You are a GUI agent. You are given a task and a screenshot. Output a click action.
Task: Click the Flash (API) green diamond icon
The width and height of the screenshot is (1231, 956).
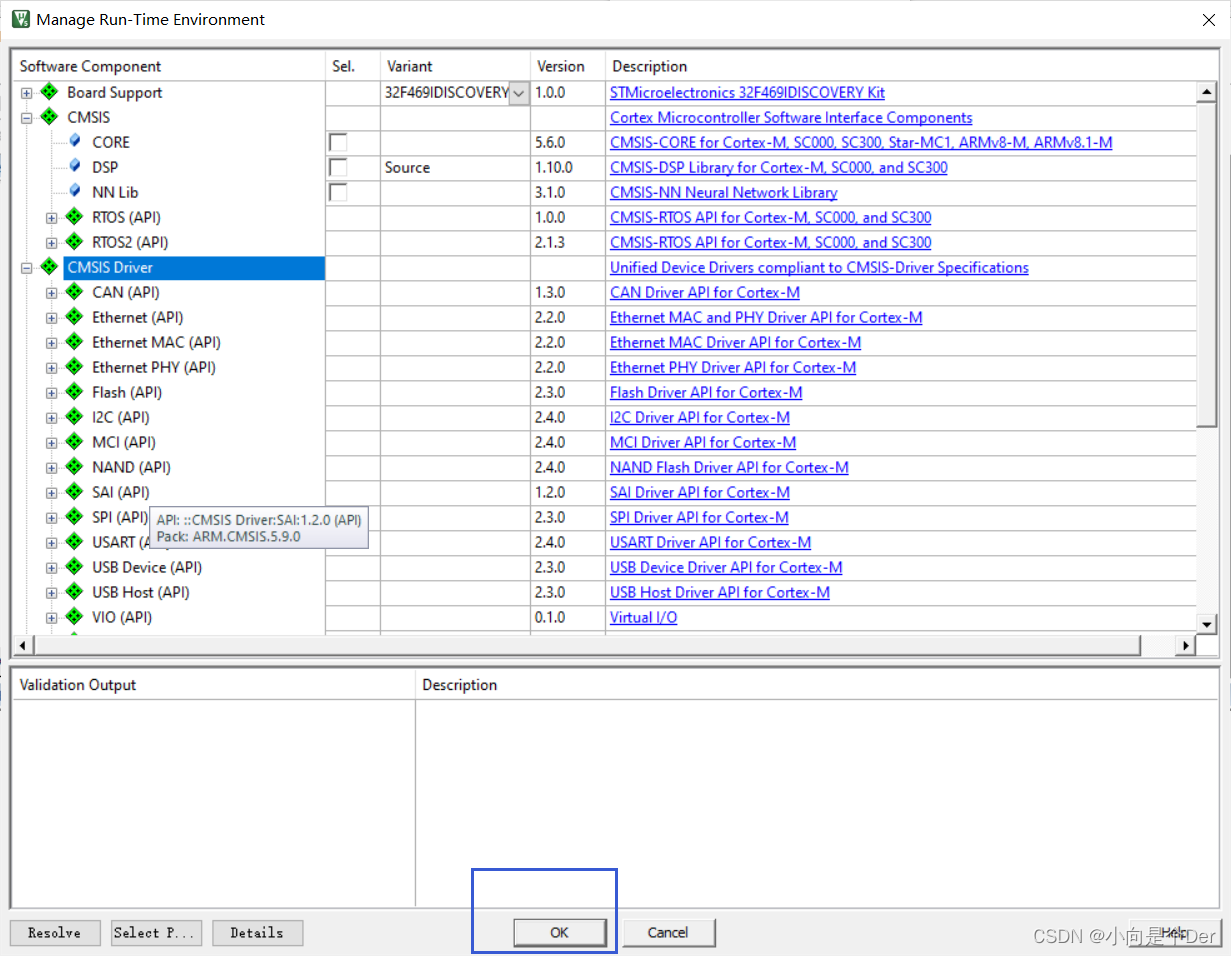tap(74, 392)
